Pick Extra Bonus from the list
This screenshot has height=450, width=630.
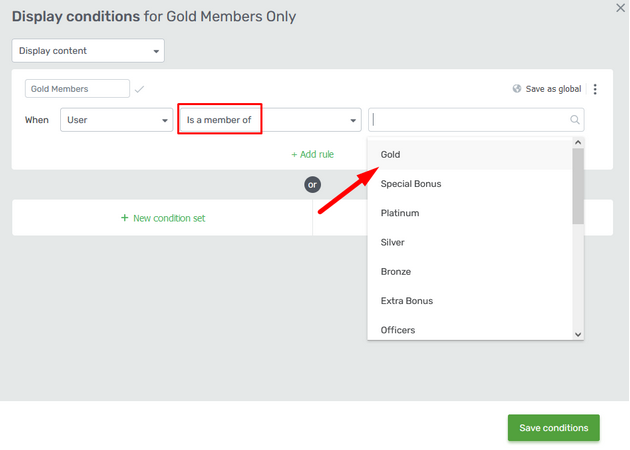pyautogui.click(x=470, y=301)
